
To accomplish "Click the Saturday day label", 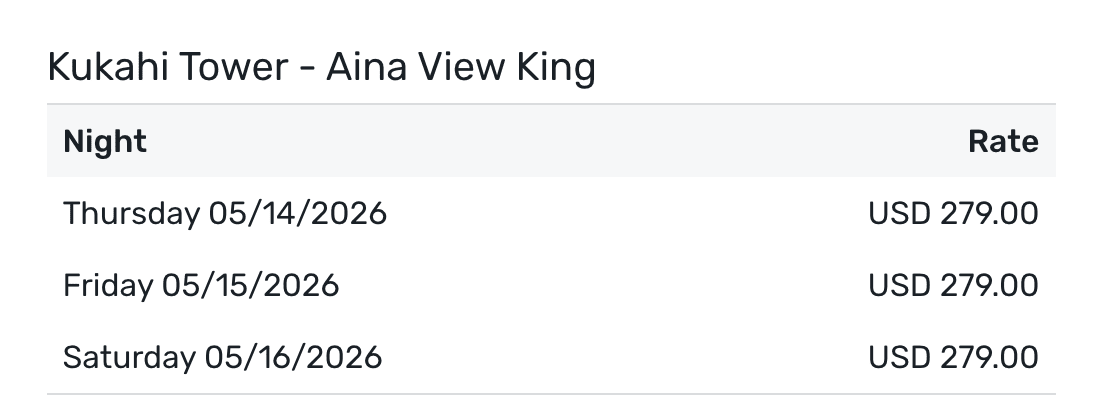I will pos(129,358).
